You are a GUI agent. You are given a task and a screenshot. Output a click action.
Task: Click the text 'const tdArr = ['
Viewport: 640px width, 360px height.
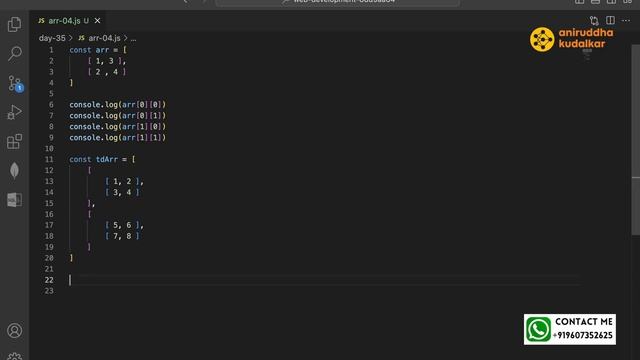click(102, 159)
